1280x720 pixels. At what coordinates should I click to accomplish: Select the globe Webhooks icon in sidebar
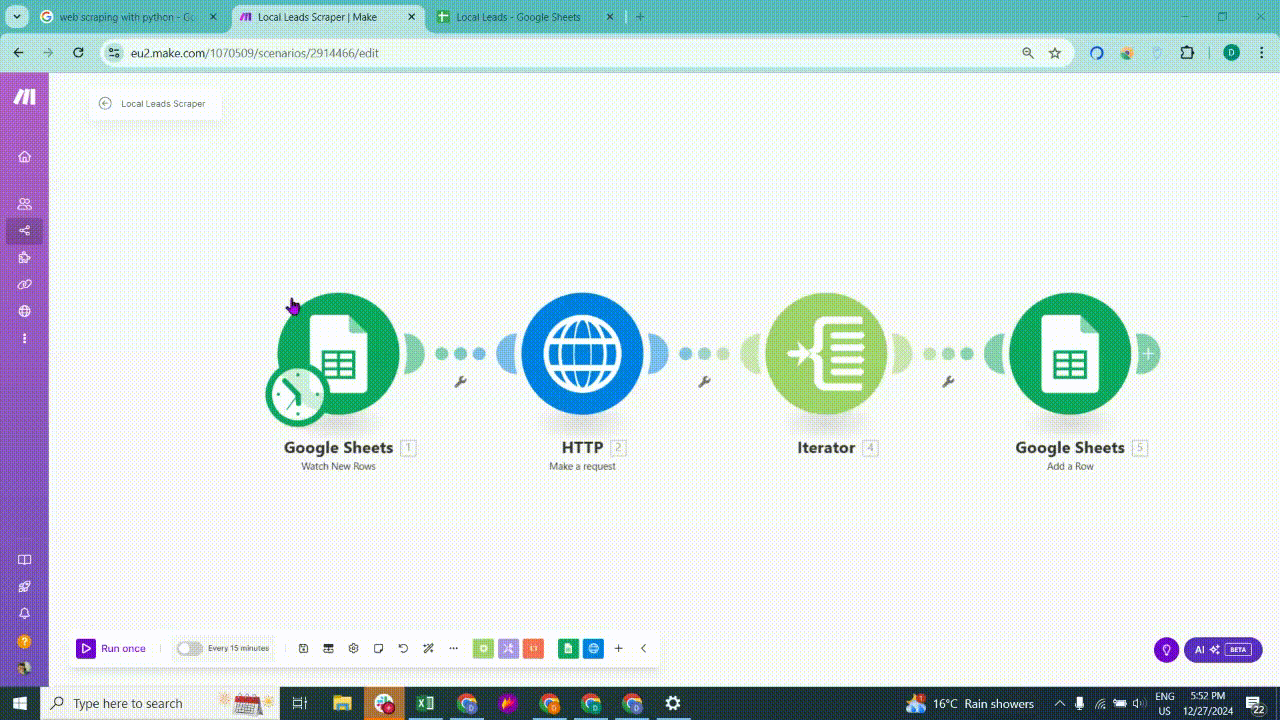[24, 310]
